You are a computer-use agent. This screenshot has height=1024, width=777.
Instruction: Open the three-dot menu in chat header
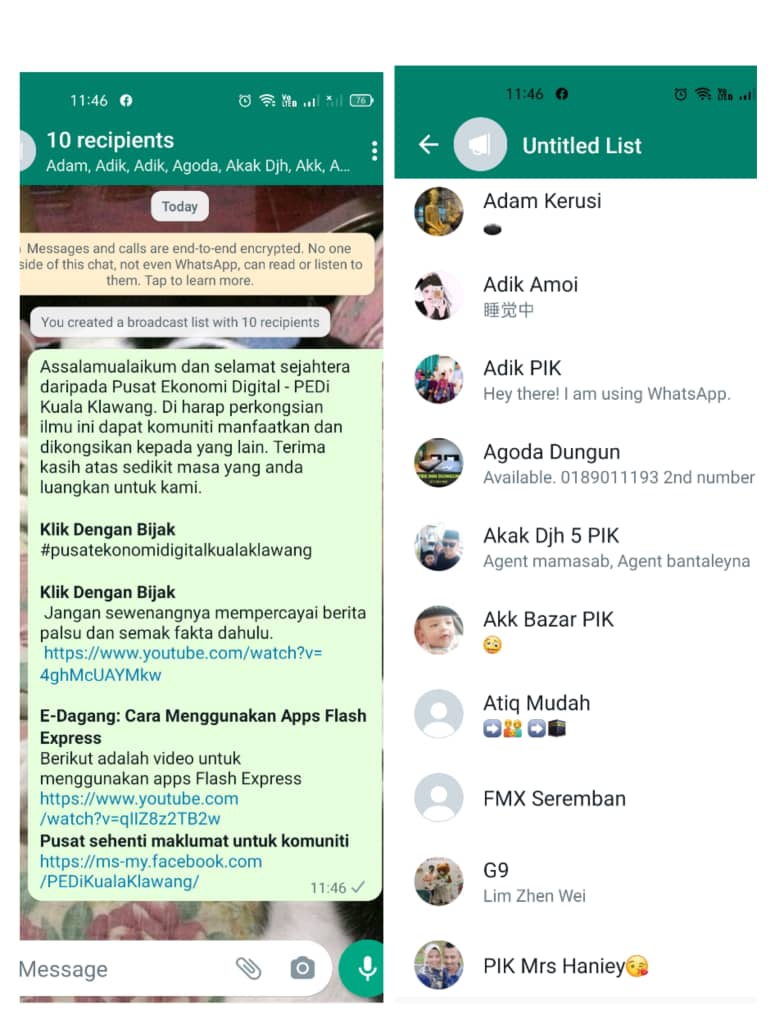(374, 151)
